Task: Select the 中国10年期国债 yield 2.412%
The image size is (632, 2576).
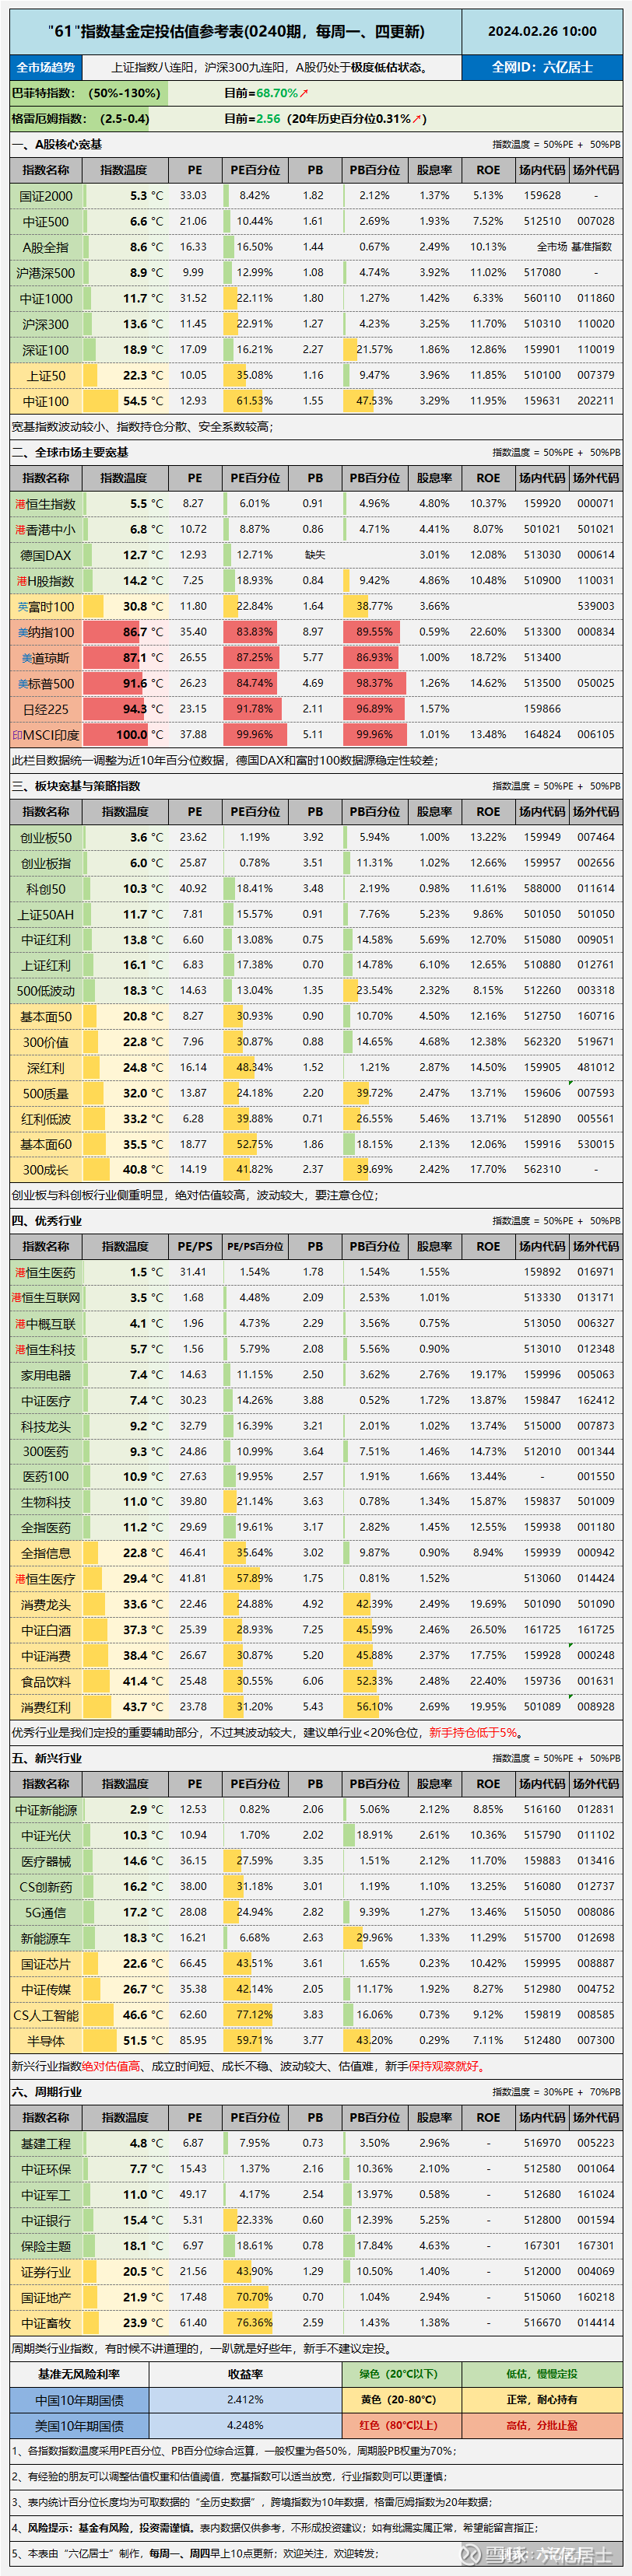Action: (245, 2400)
